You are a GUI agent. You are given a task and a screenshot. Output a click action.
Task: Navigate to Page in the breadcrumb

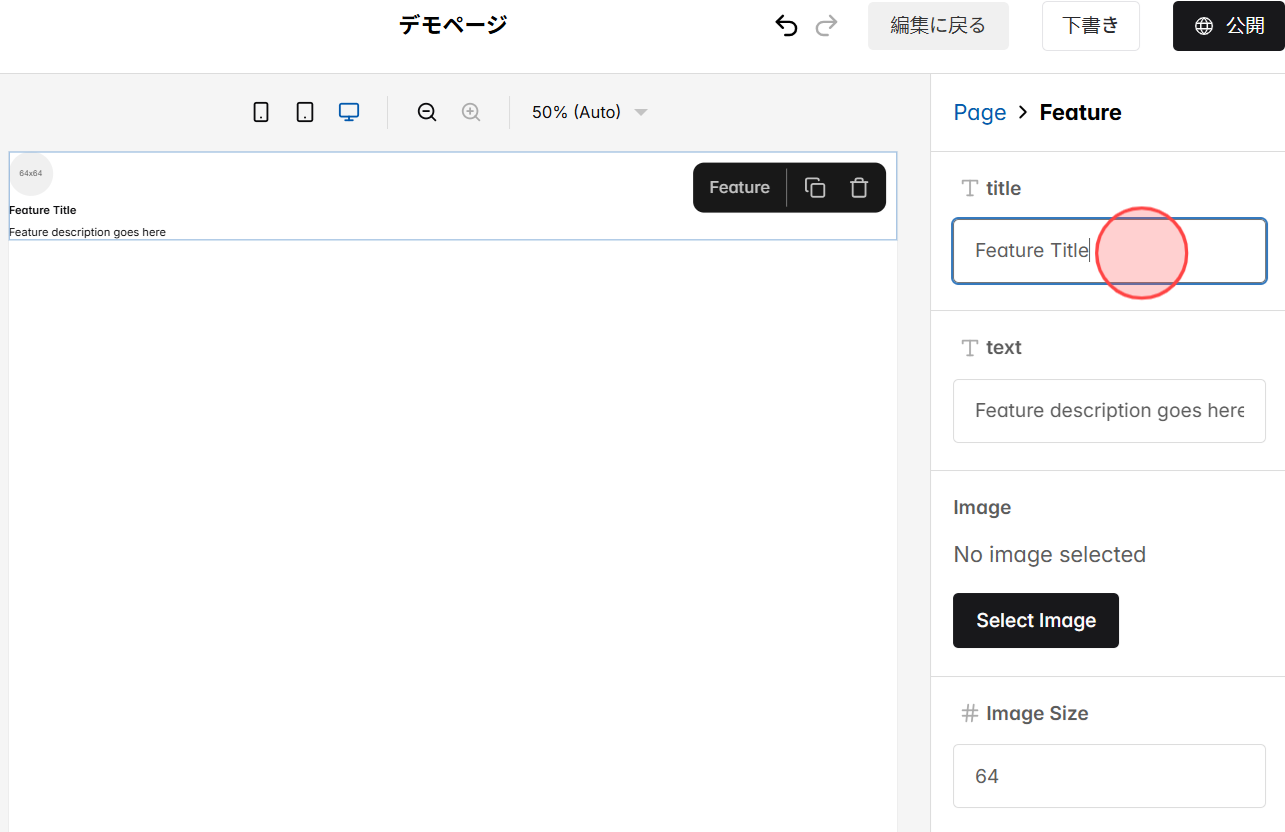tap(980, 112)
